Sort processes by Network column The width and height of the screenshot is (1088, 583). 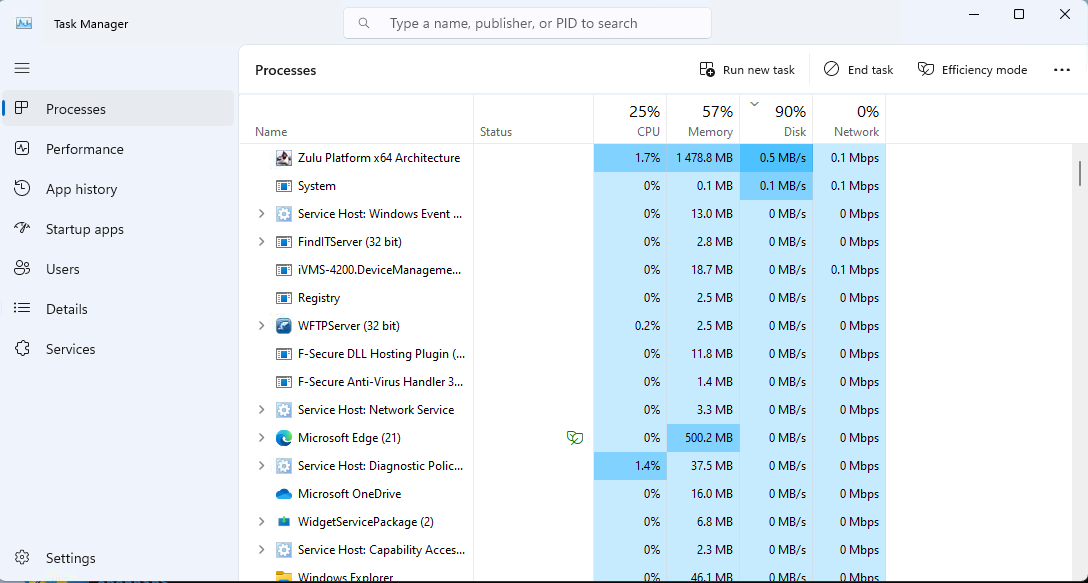(x=849, y=119)
